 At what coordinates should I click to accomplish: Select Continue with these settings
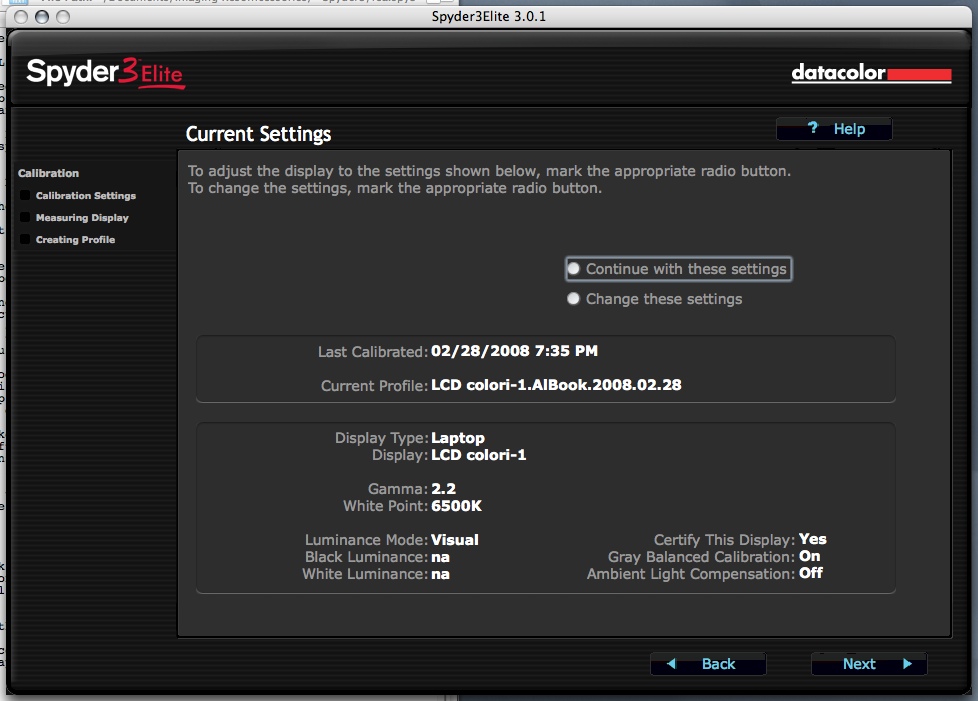tap(574, 269)
